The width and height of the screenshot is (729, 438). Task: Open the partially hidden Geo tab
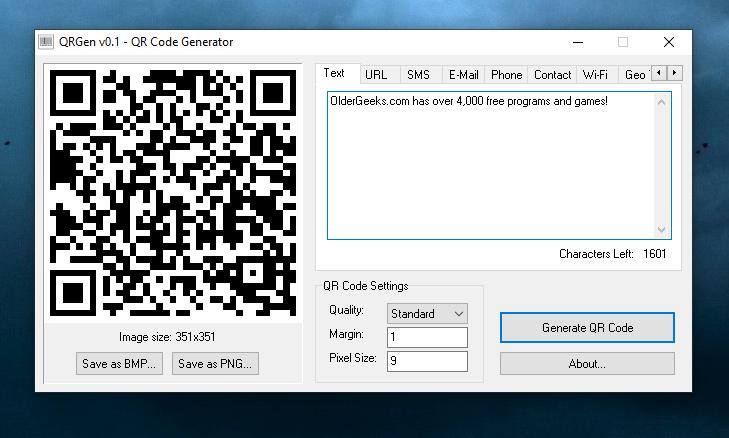(x=635, y=74)
